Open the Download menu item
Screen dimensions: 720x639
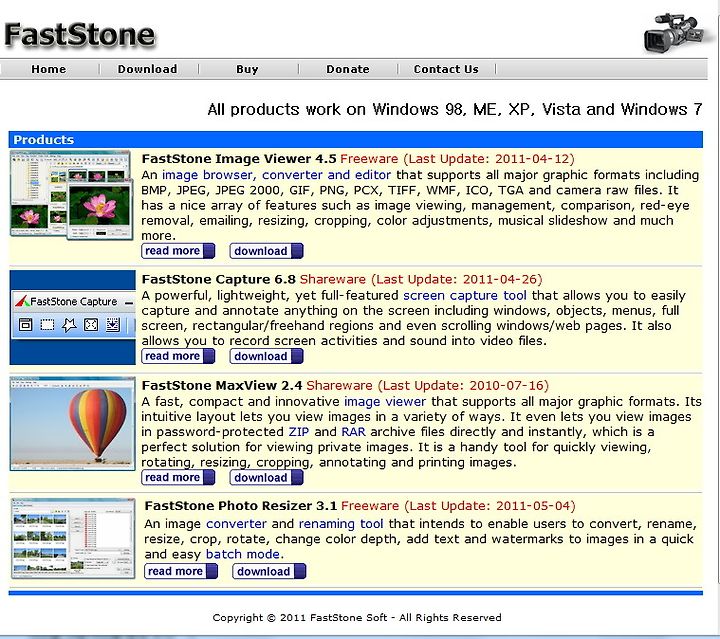point(147,69)
